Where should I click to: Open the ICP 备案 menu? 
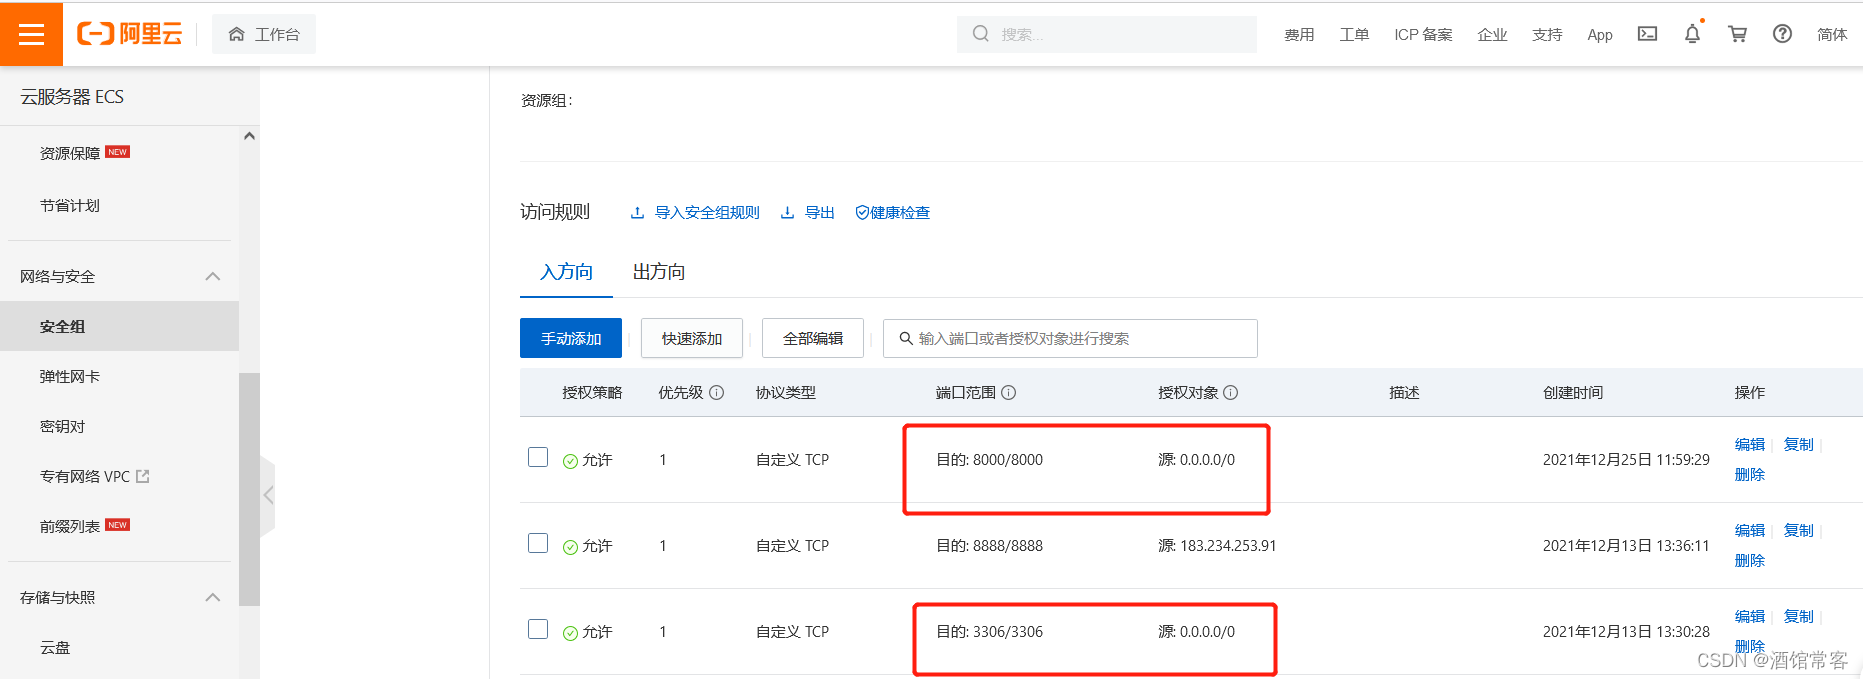[x=1423, y=34]
